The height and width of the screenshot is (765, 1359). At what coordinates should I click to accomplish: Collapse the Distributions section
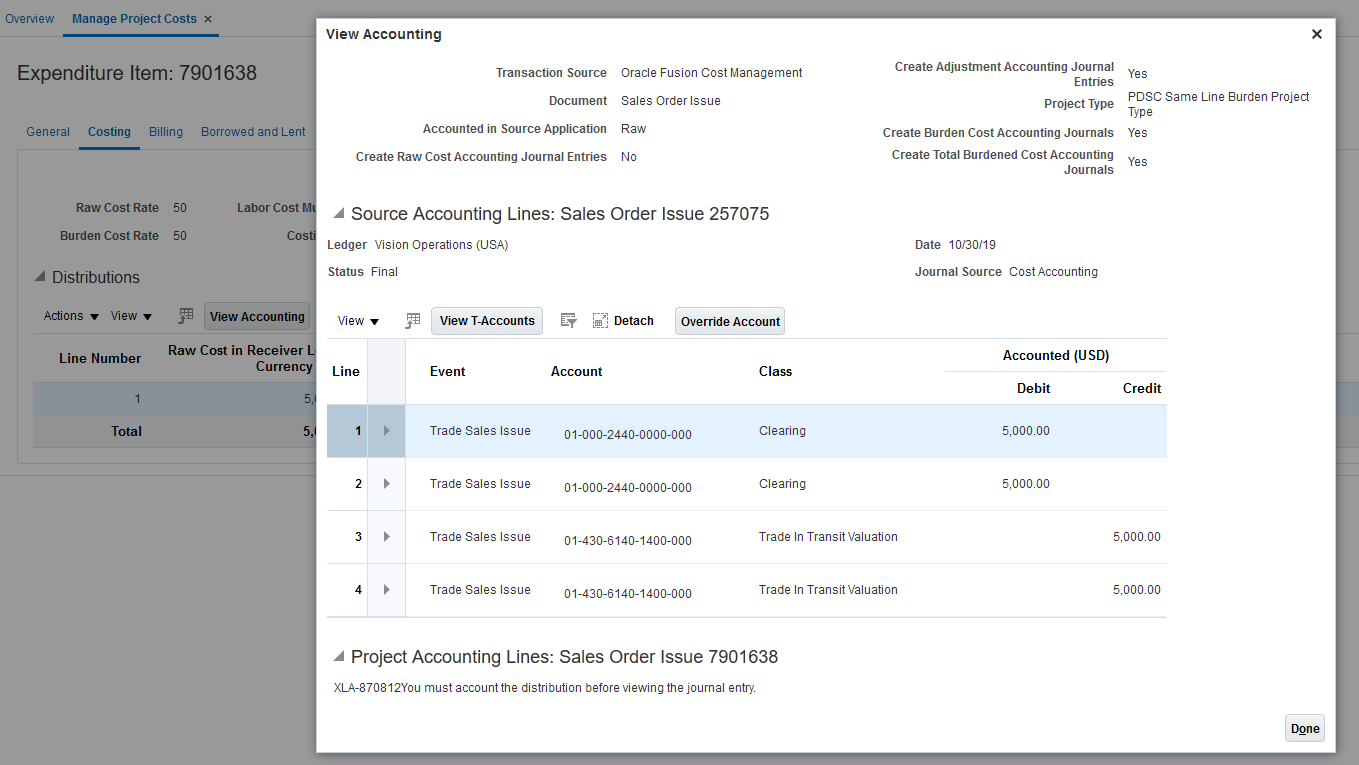(x=40, y=277)
